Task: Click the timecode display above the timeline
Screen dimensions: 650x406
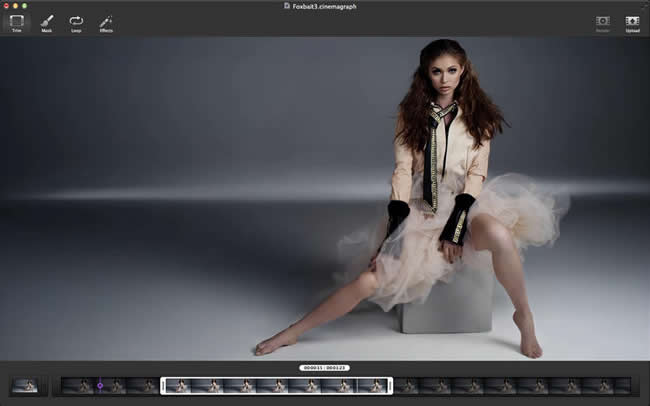Action: pos(324,368)
